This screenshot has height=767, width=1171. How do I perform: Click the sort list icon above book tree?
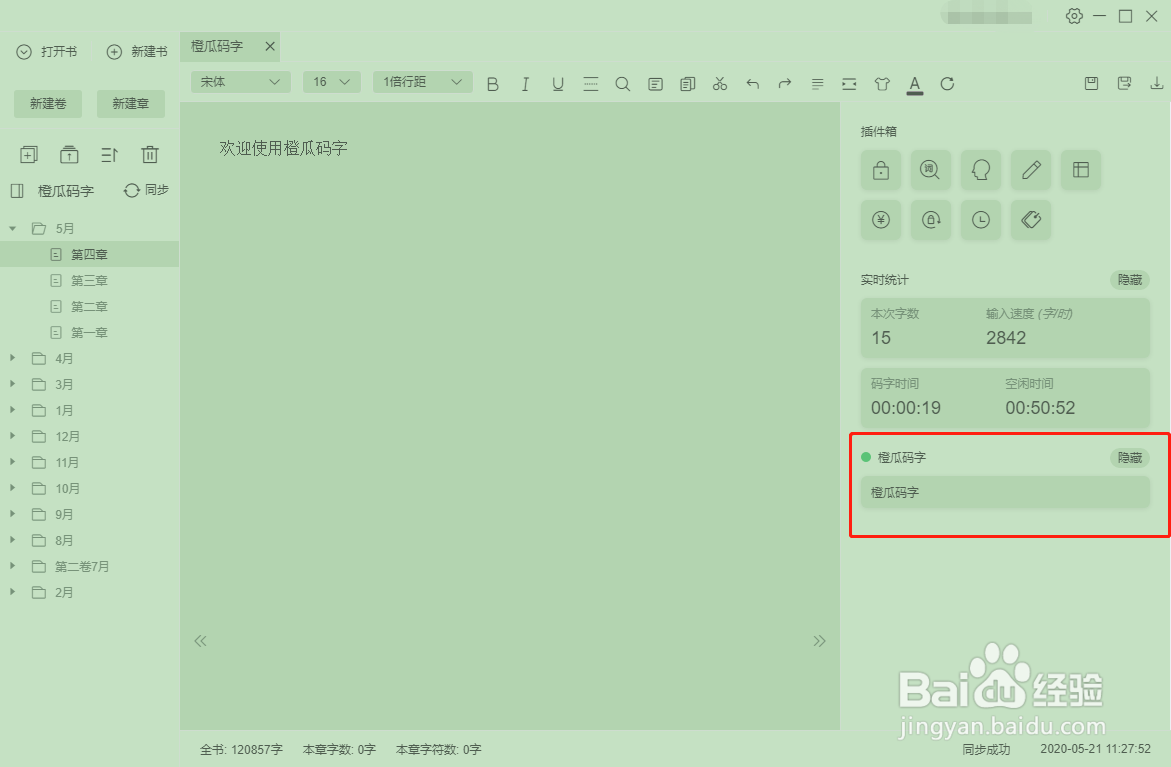(x=109, y=155)
